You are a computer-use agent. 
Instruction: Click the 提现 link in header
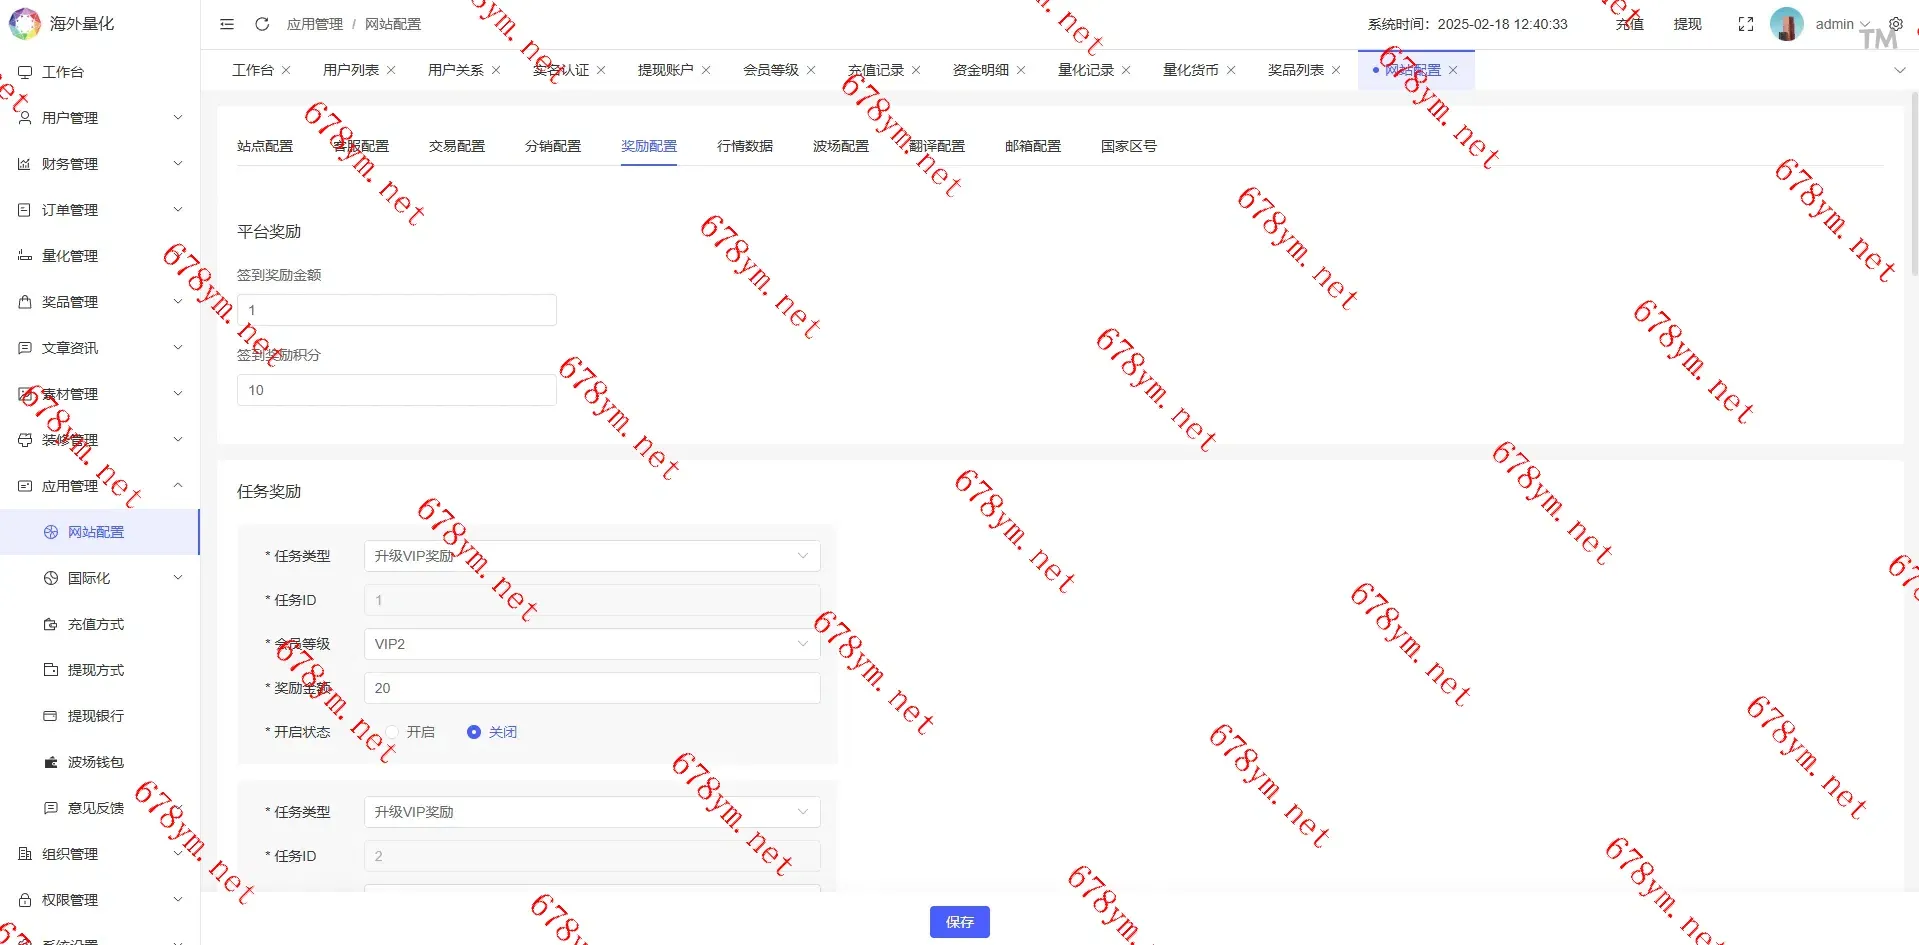coord(1687,24)
